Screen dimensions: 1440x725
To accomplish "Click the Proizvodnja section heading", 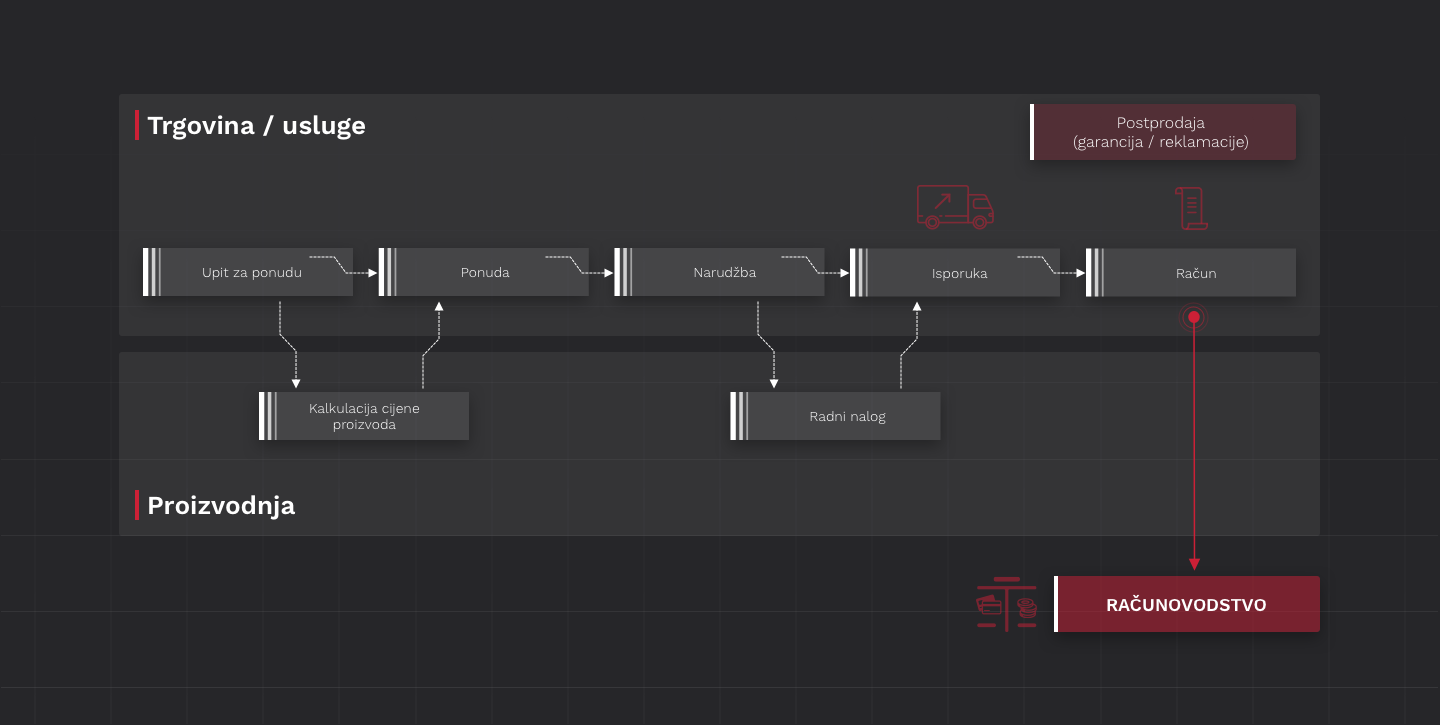I will (221, 505).
